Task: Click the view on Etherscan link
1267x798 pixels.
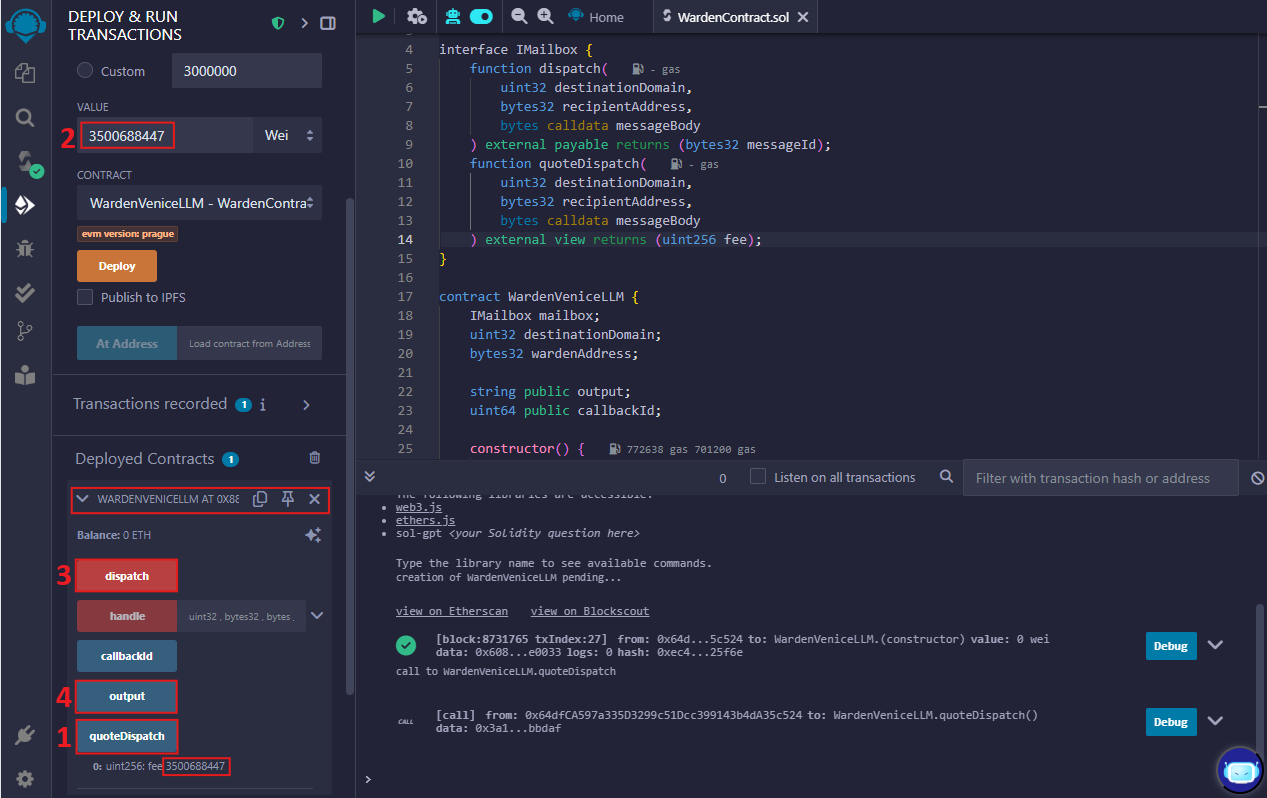Action: point(451,611)
